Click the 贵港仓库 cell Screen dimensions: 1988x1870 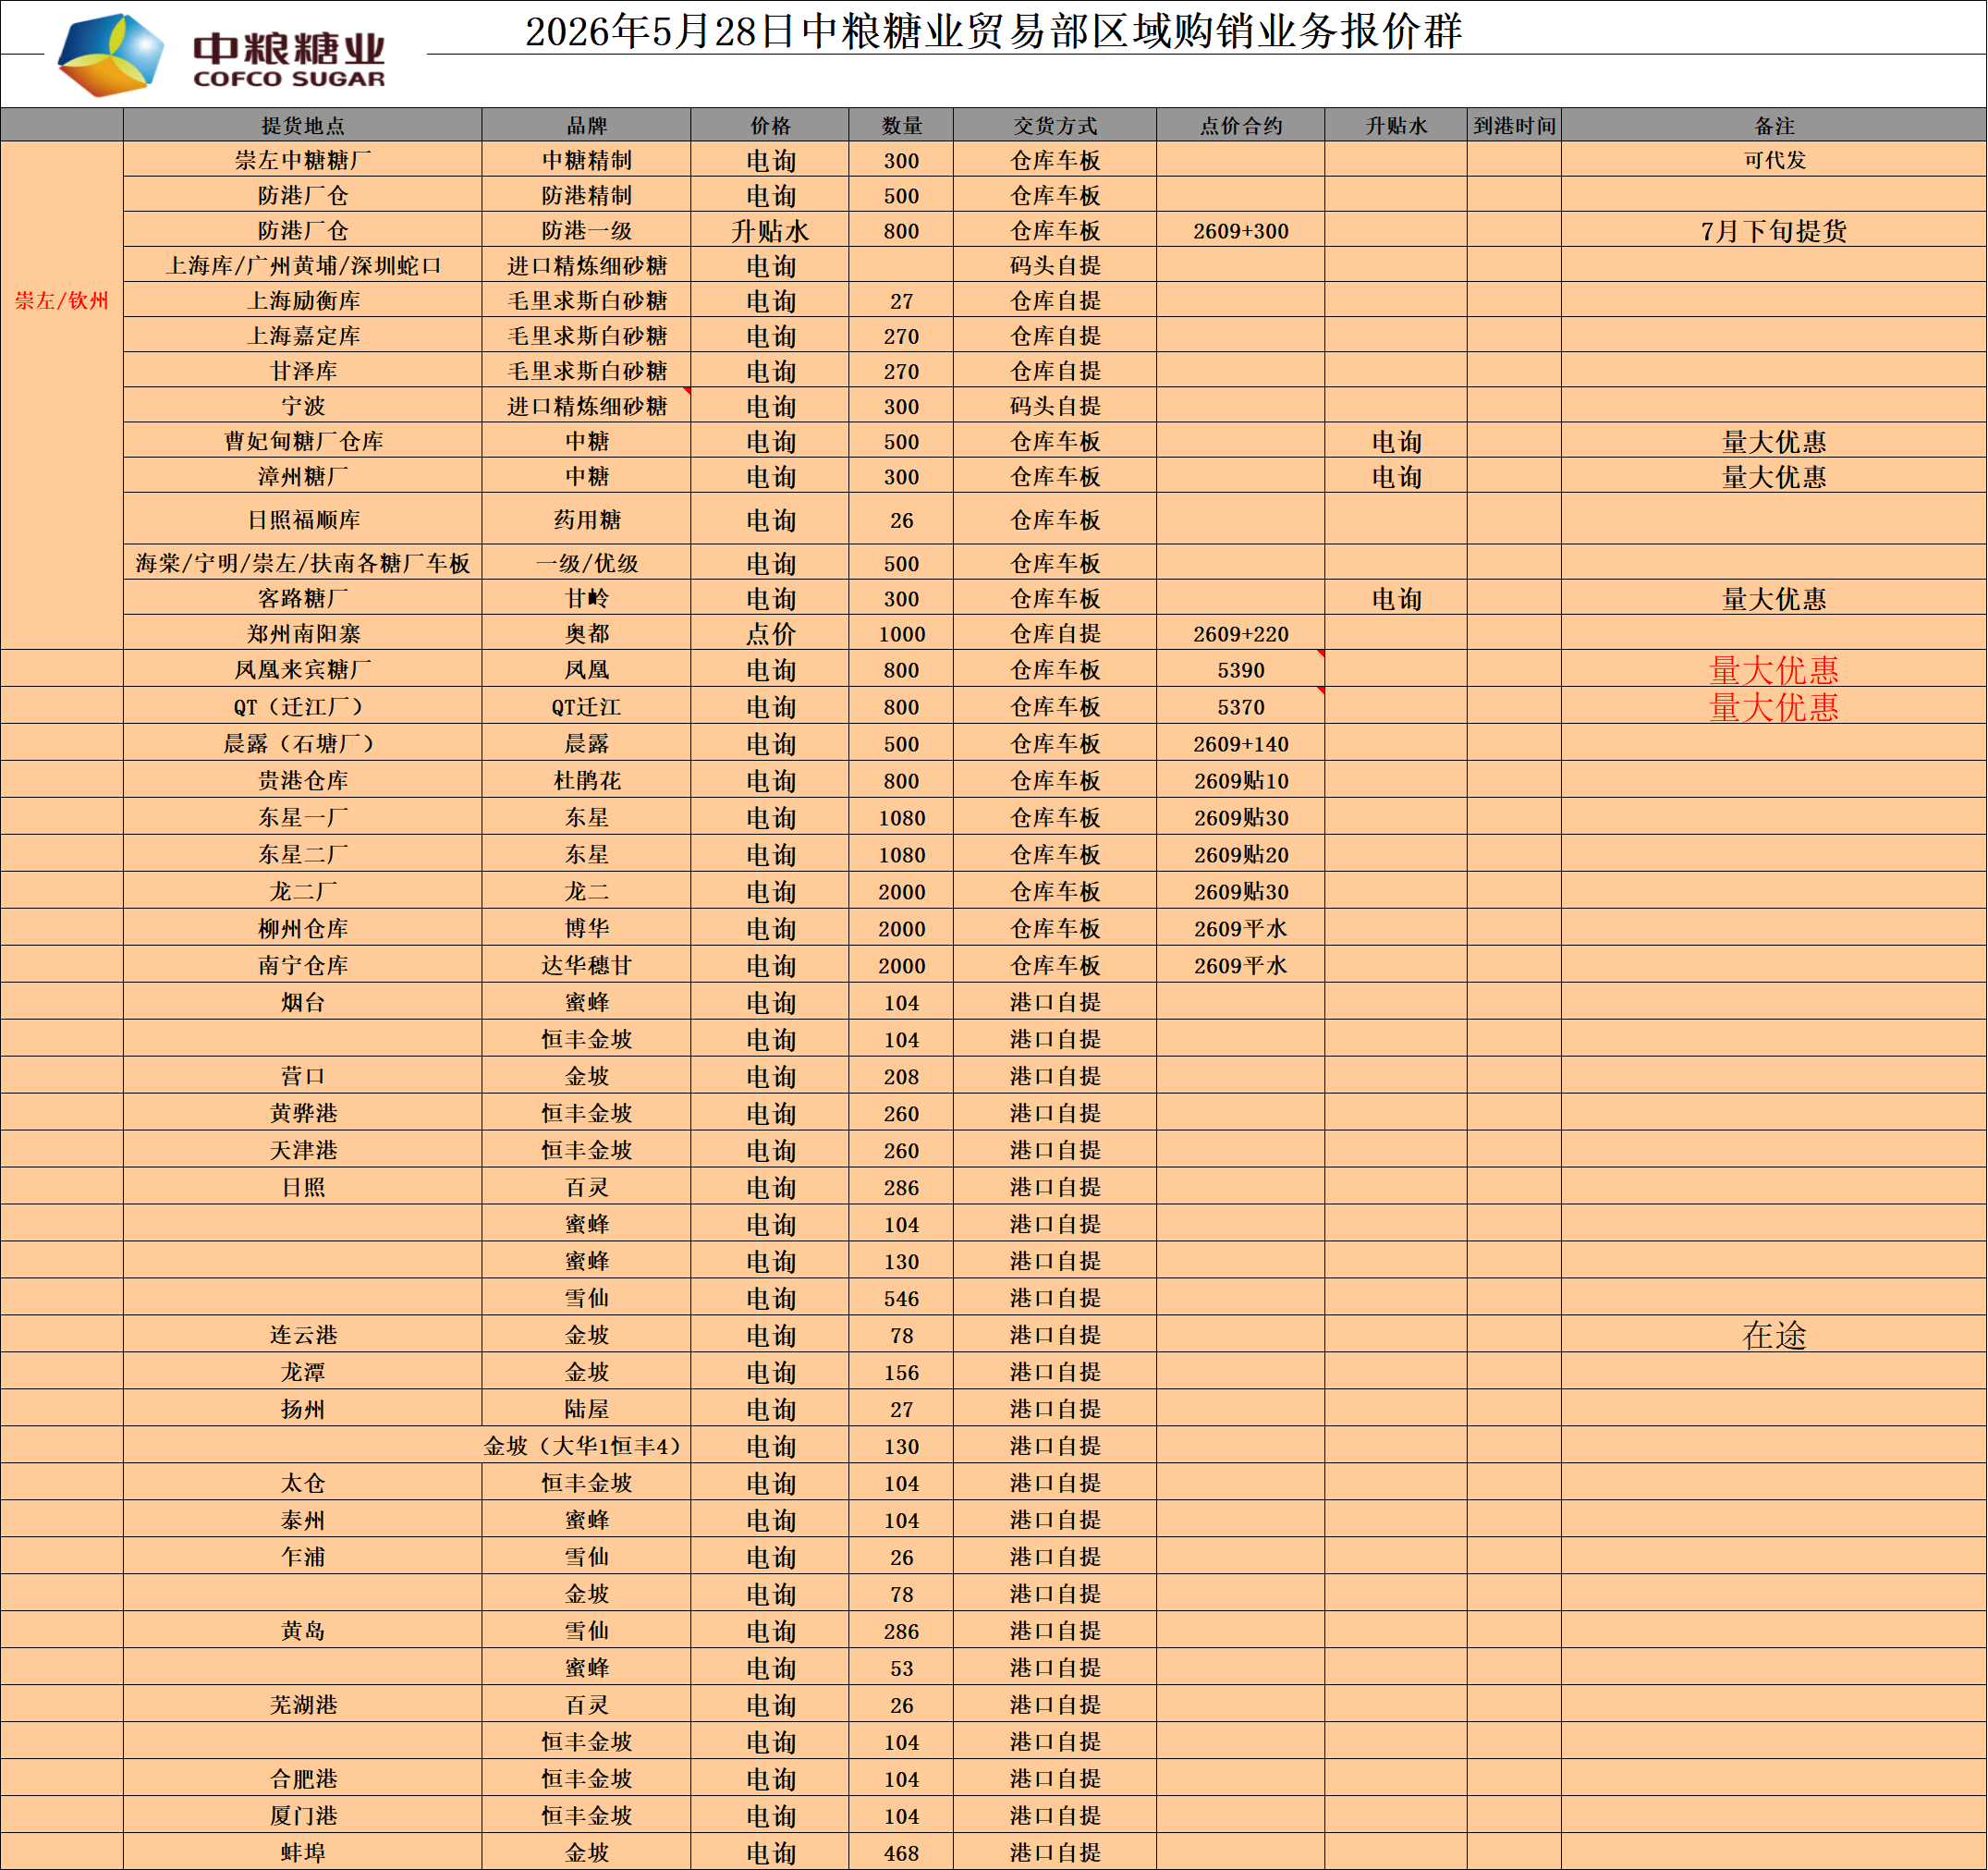[303, 779]
